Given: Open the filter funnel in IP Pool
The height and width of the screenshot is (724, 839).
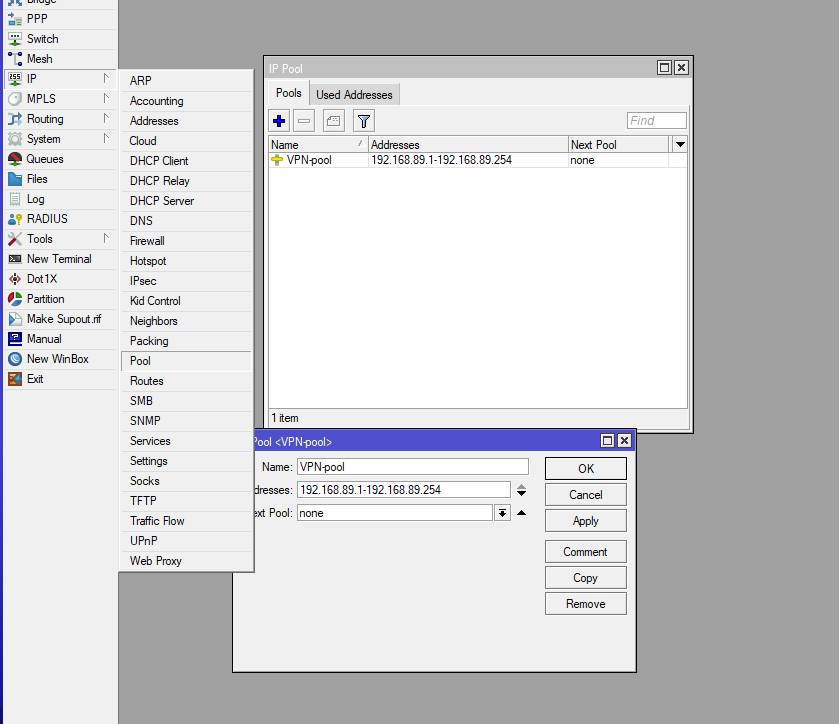Looking at the screenshot, I should (x=364, y=121).
